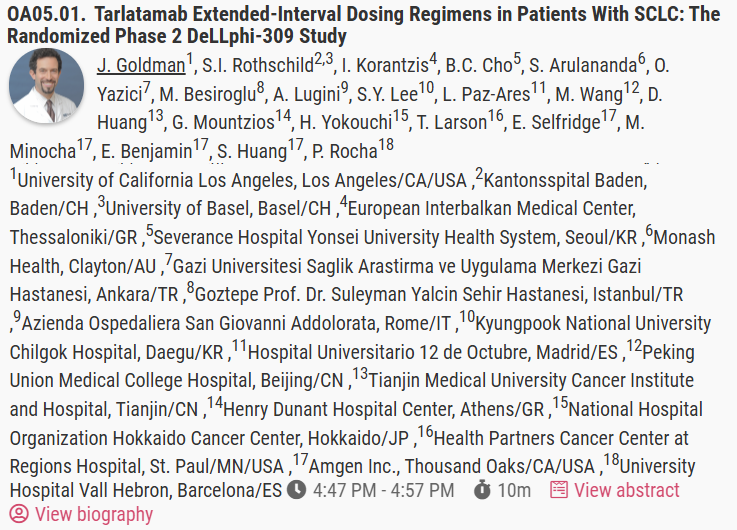Click presenting author J. Goldman's name

pyautogui.click(x=141, y=65)
